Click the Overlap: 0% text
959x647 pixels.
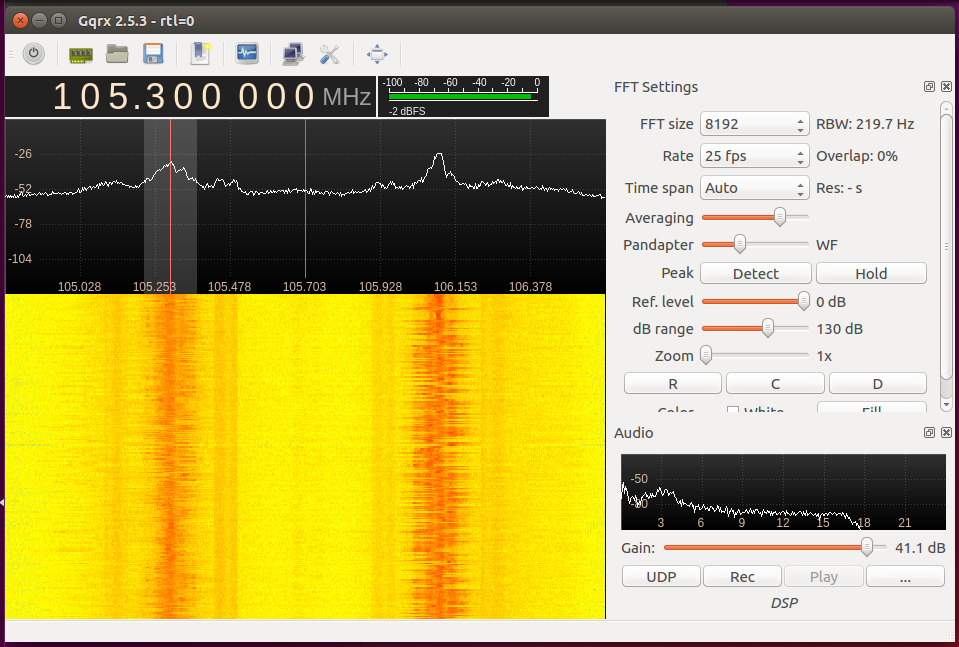[857, 156]
